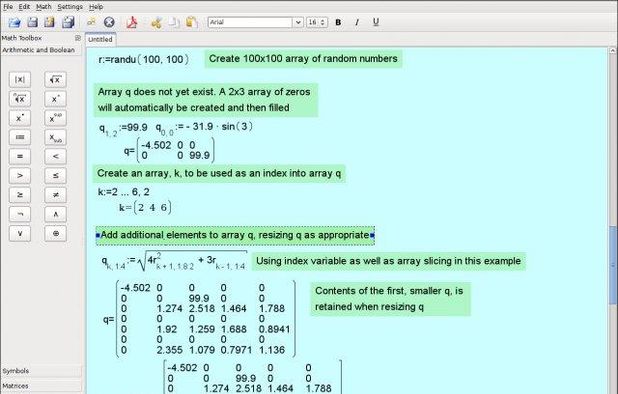This screenshot has width=618, height=394.
Task: Insert absolute value |x| operator
Action: coord(20,80)
